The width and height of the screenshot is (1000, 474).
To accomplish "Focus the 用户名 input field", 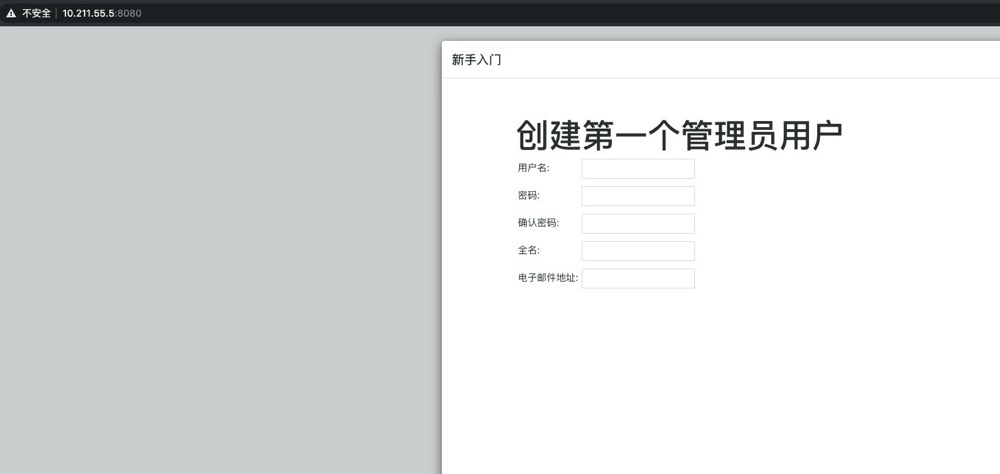I will pos(638,169).
